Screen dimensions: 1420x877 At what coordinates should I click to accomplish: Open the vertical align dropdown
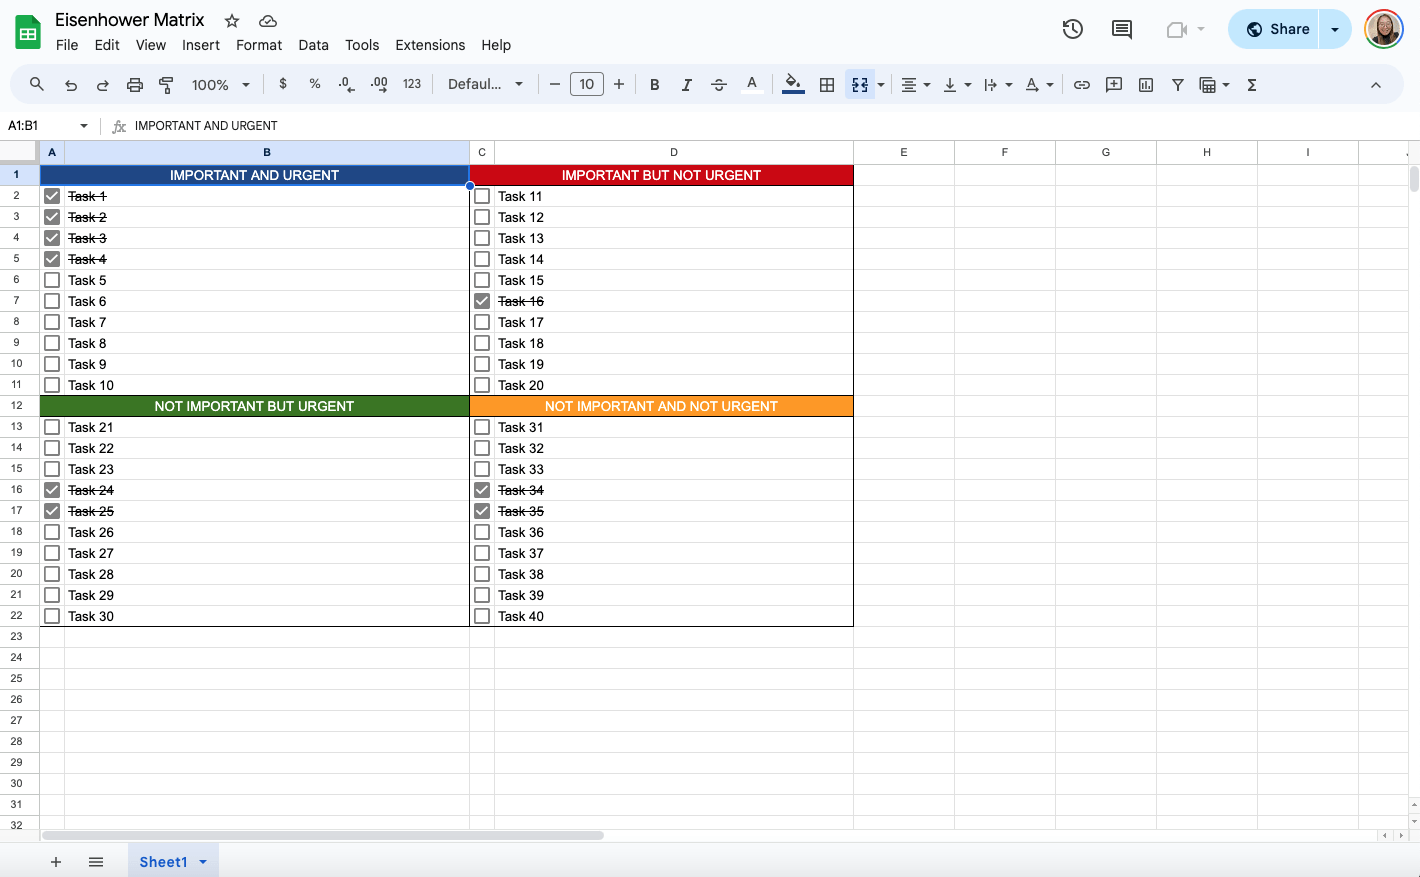957,85
